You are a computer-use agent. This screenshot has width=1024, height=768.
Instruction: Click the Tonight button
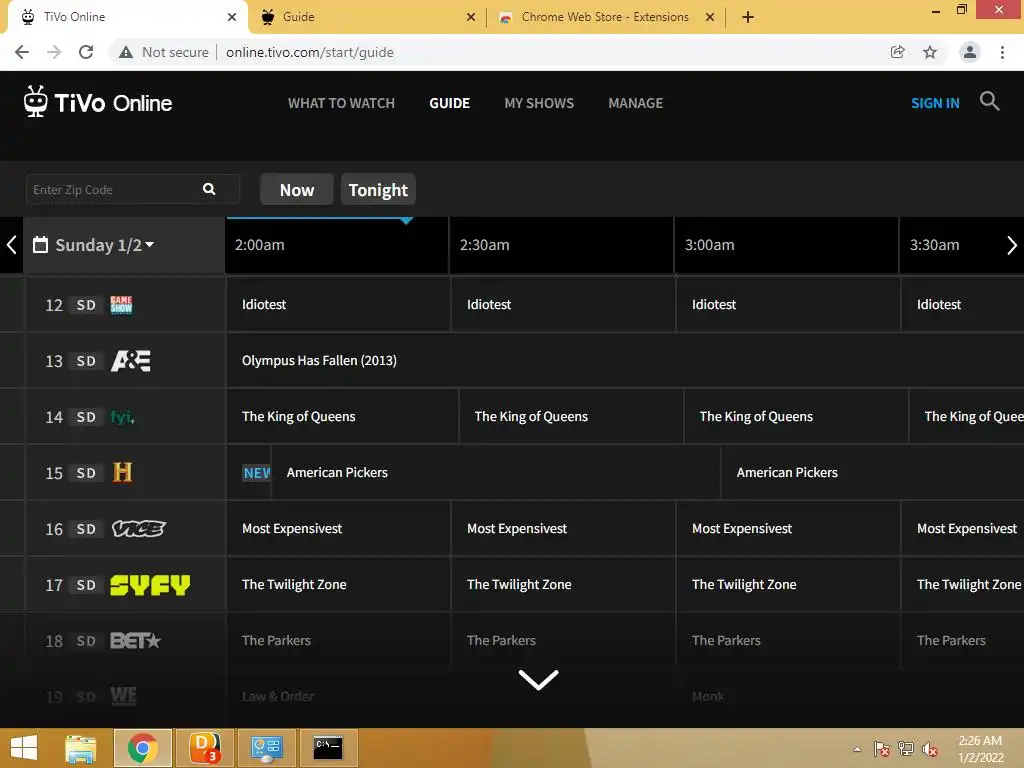click(x=378, y=189)
